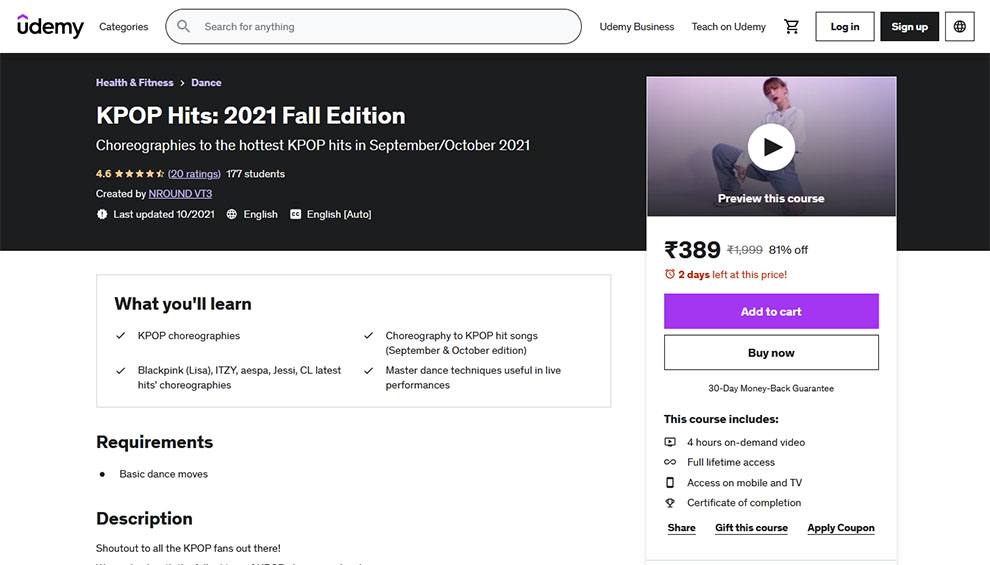Add the course to cart
The height and width of the screenshot is (565, 990).
771,311
